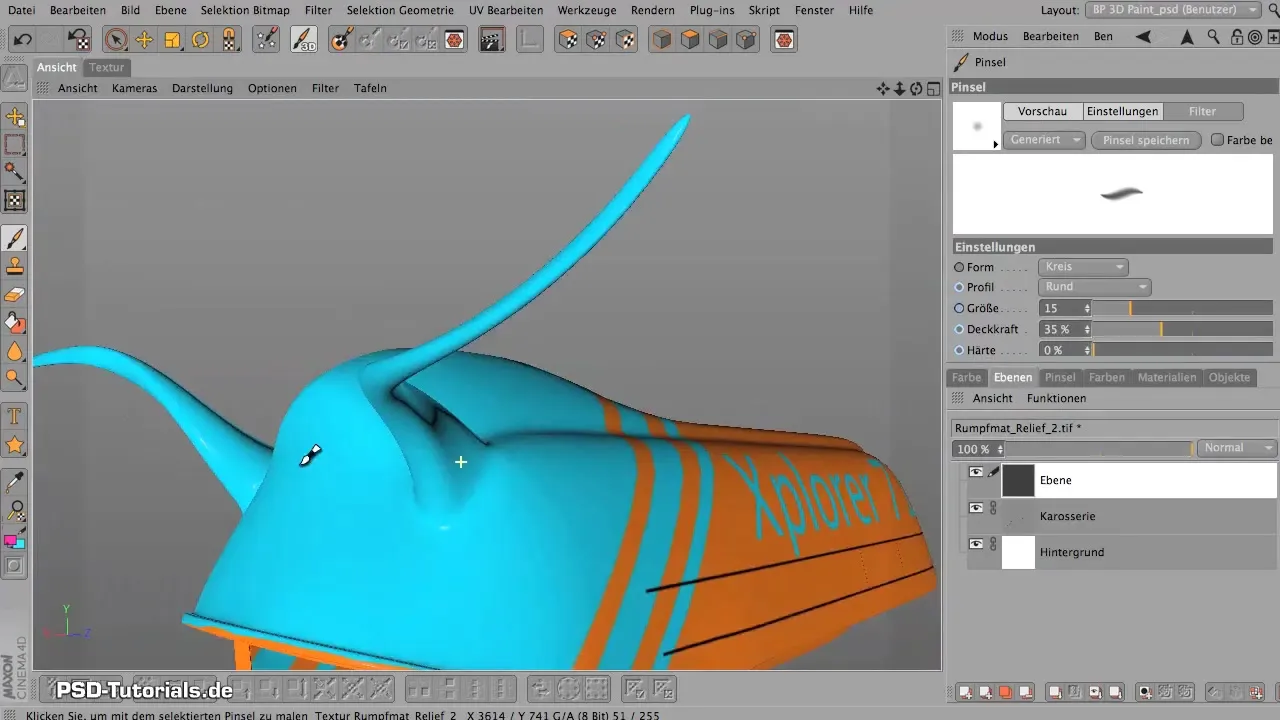Image resolution: width=1280 pixels, height=720 pixels.
Task: Click the Deckkraft slider track
Action: 1184,329
